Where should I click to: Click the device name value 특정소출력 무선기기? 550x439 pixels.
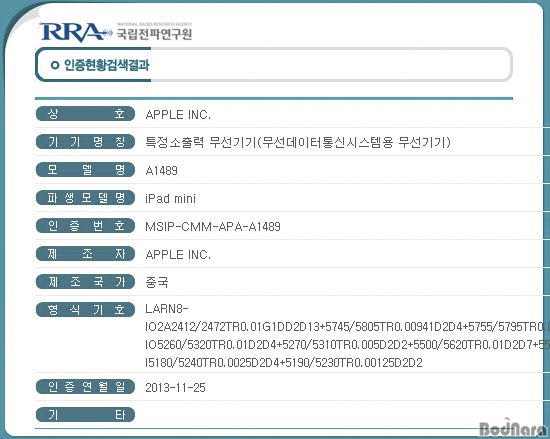[x=298, y=142]
